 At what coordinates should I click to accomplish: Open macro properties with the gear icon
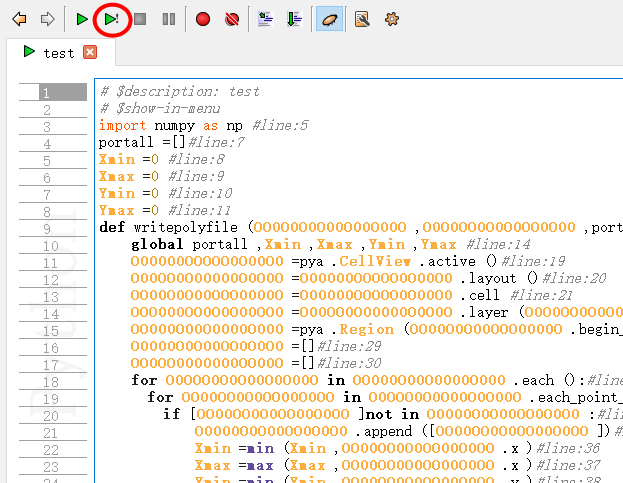click(x=392, y=19)
